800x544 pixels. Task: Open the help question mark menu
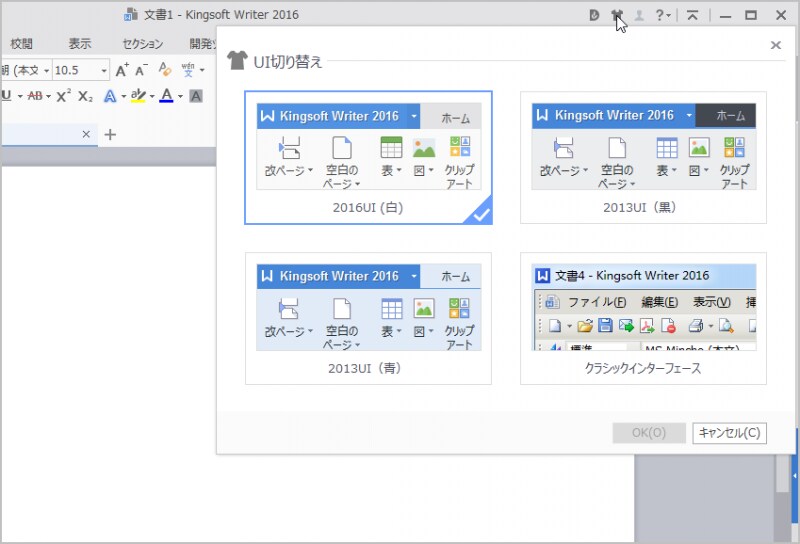(x=663, y=15)
